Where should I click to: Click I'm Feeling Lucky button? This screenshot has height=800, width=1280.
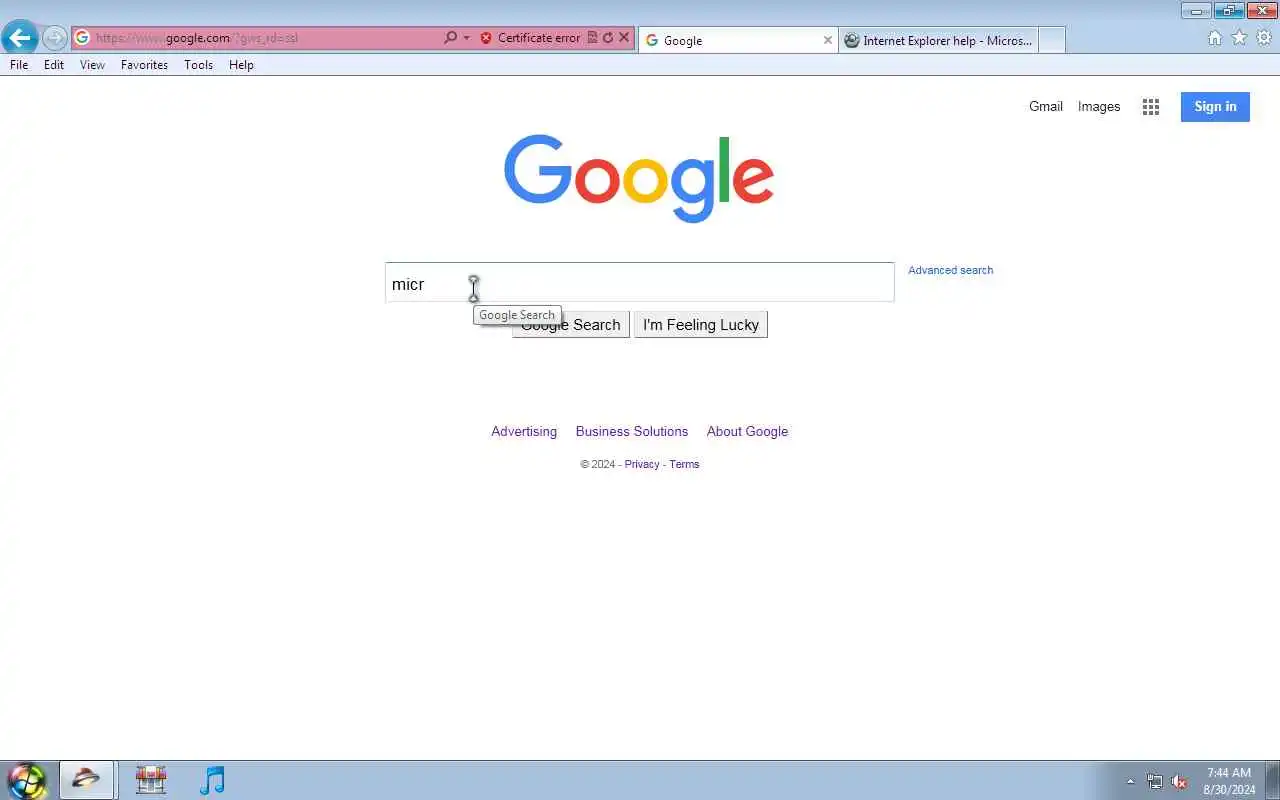[701, 325]
